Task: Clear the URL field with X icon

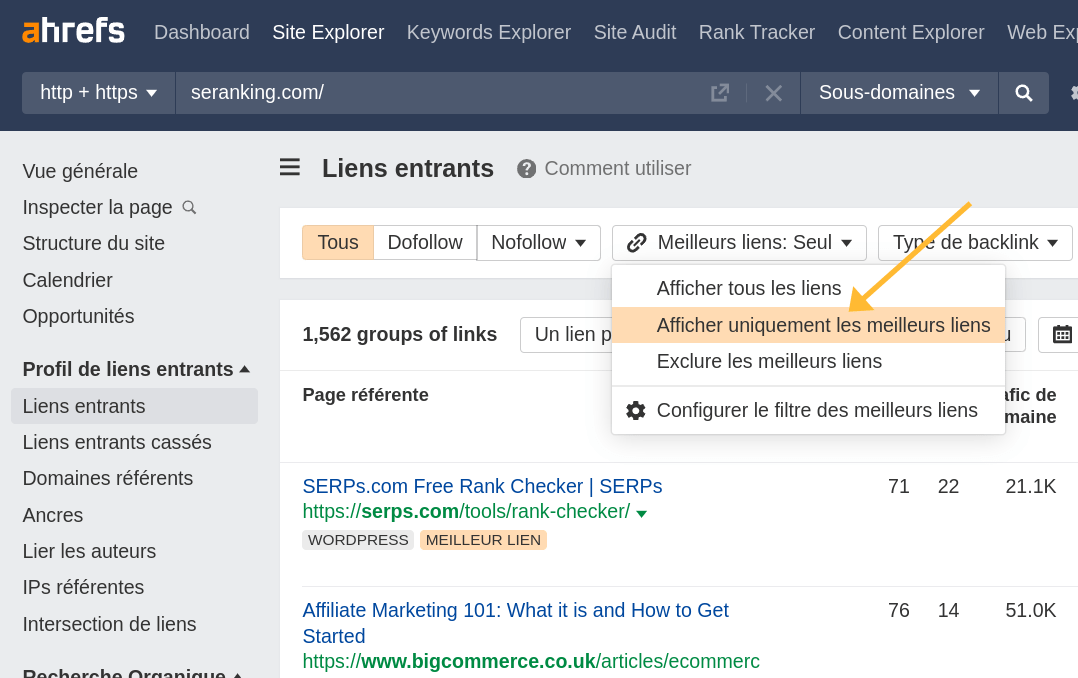Action: [x=773, y=93]
